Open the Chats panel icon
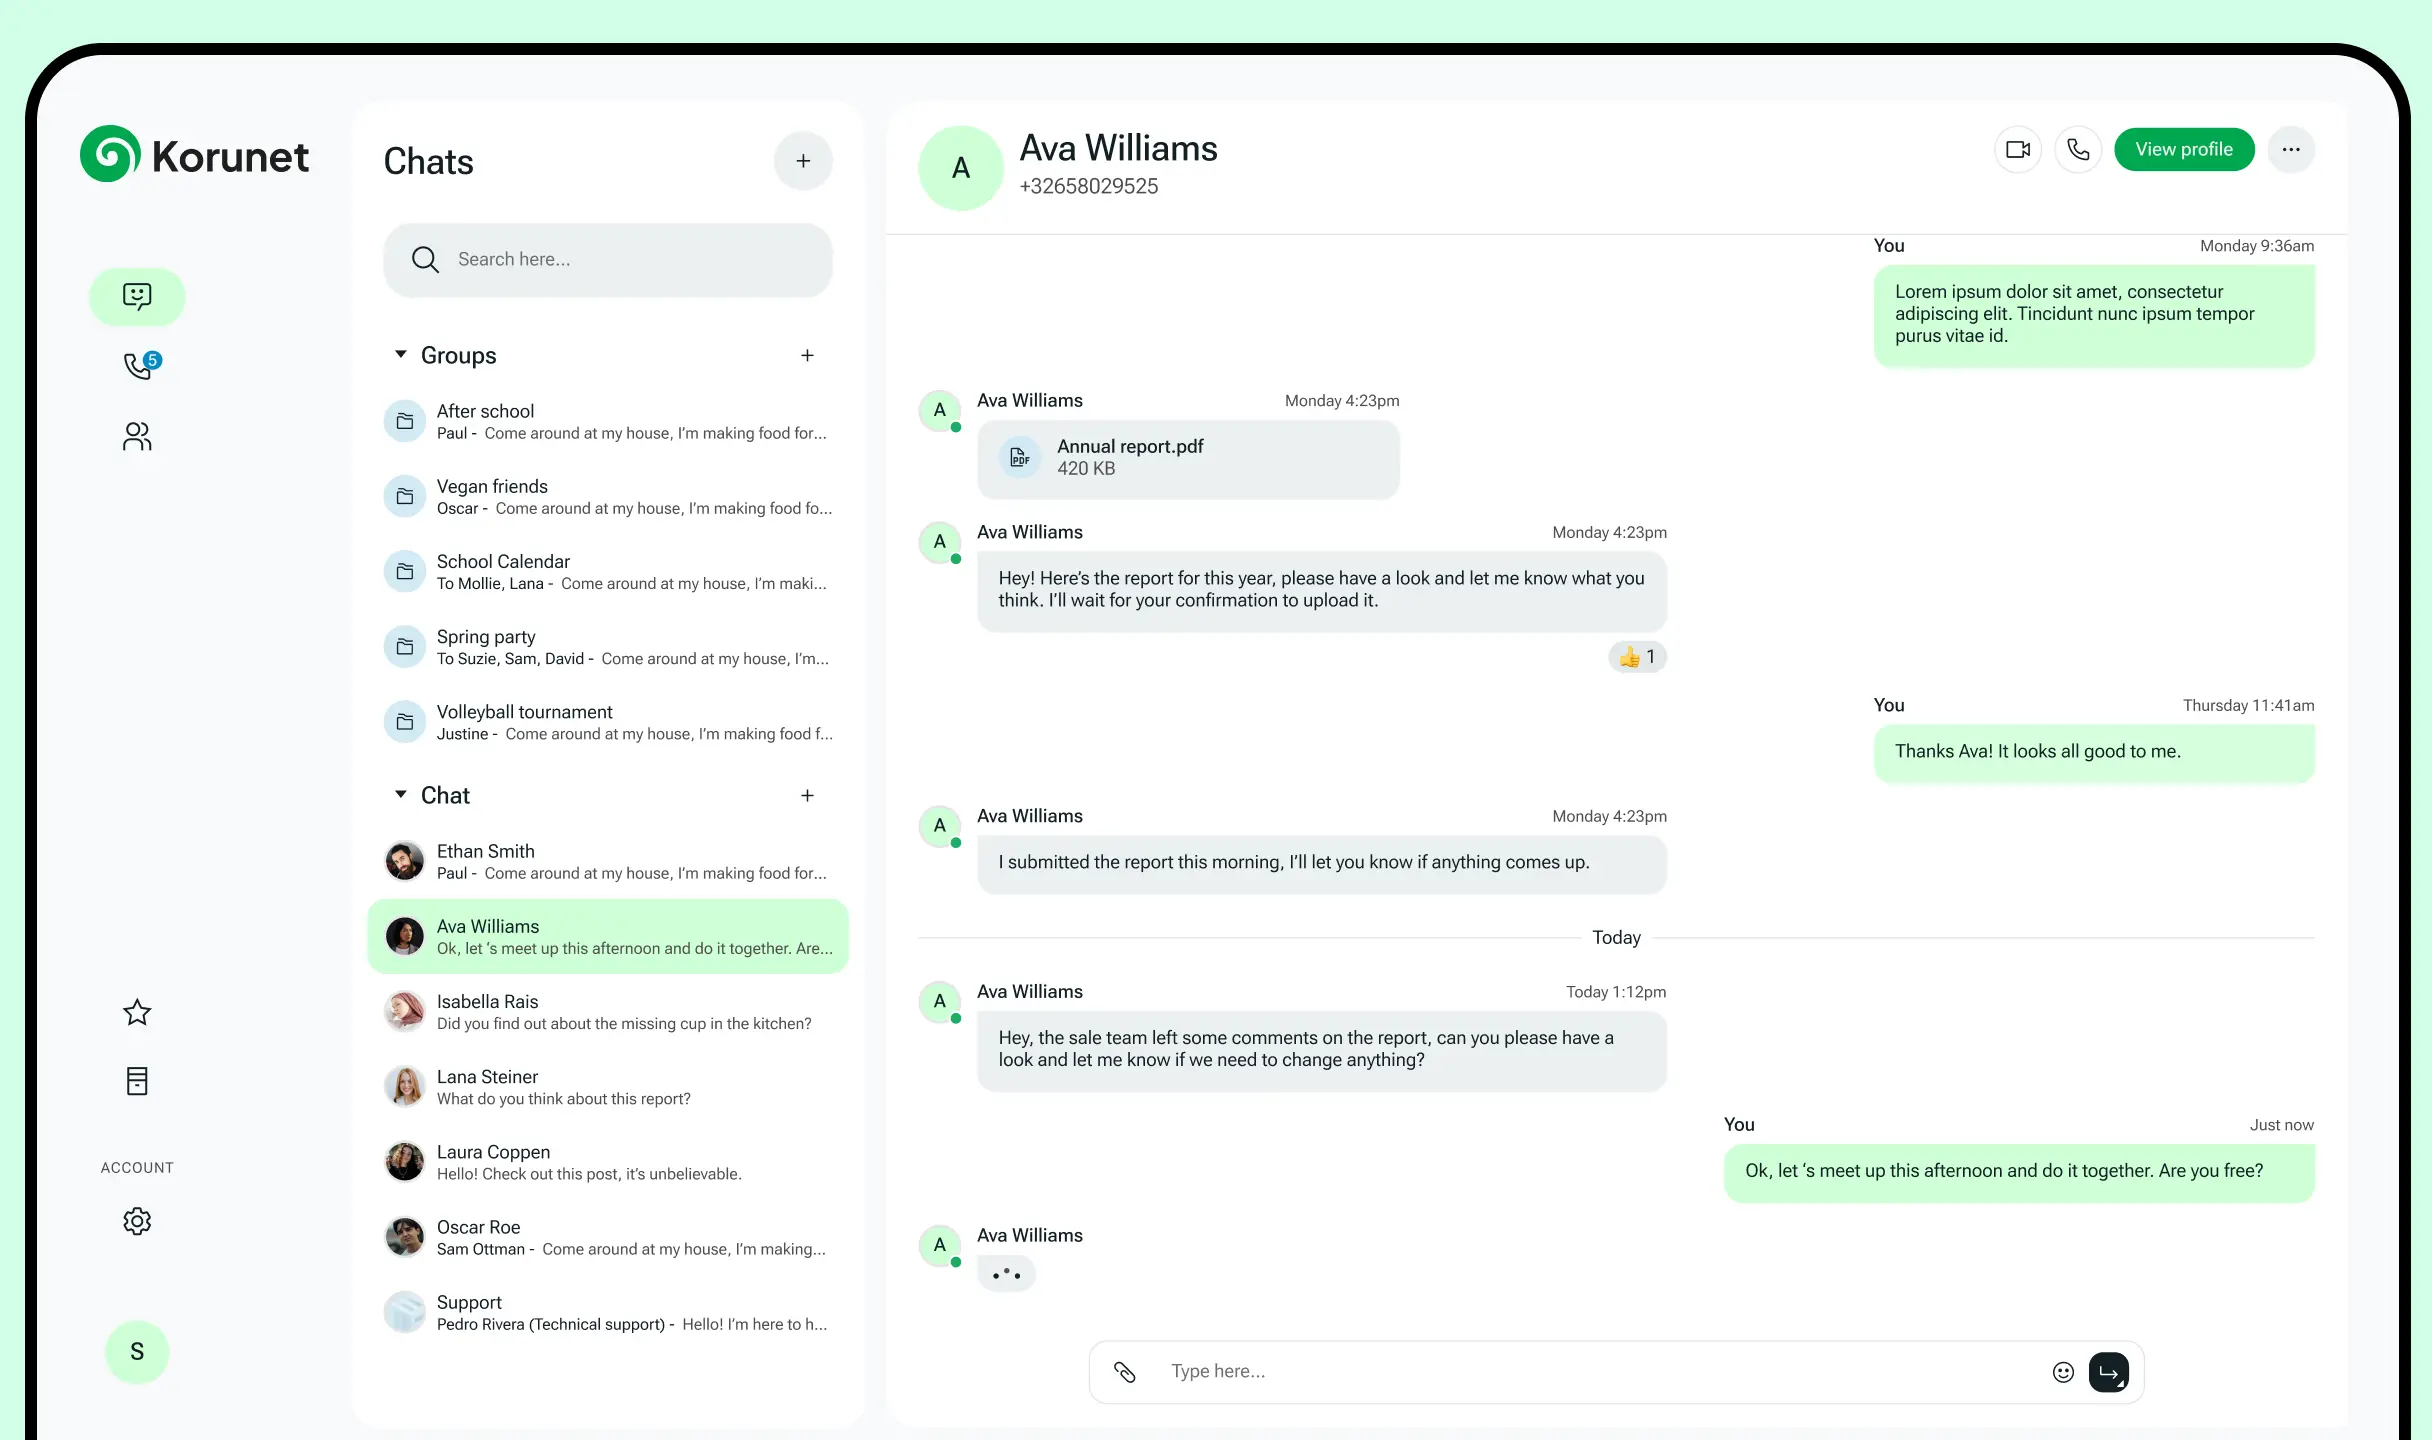Screen dimensions: 2432x1440 136,296
